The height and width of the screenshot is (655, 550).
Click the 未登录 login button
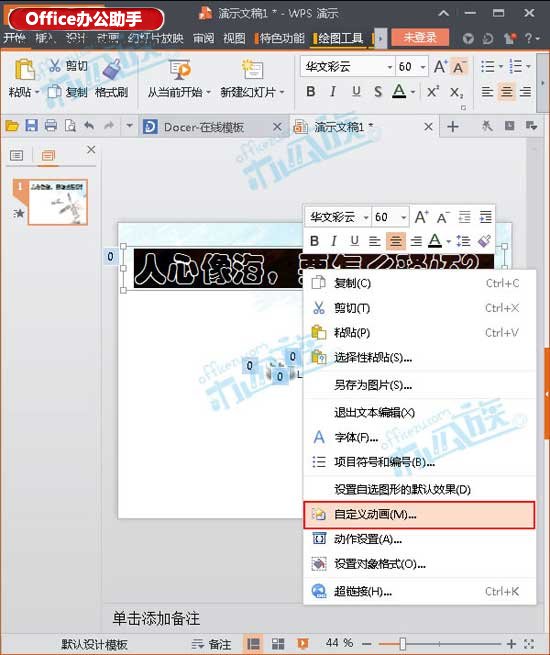[420, 38]
